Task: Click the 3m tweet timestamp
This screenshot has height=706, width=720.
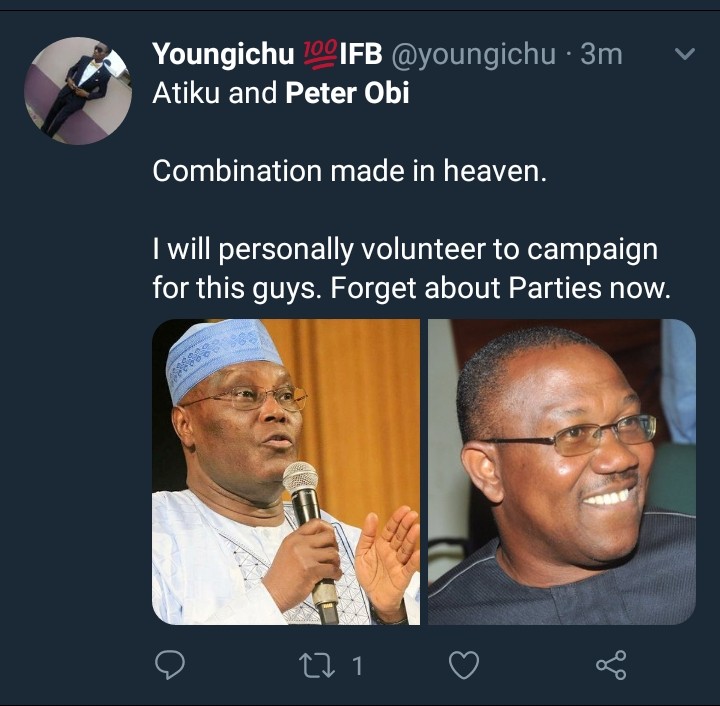Action: (601, 54)
